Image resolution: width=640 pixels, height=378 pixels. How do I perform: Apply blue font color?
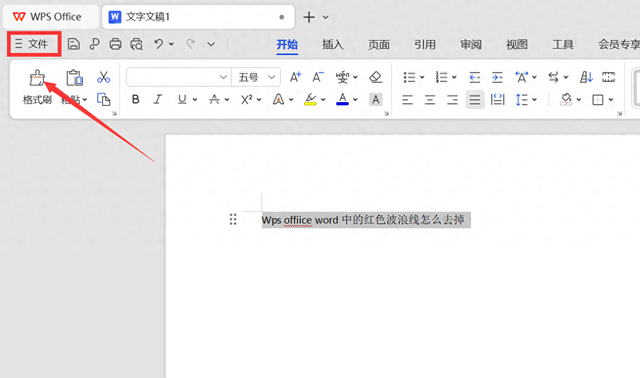click(342, 99)
